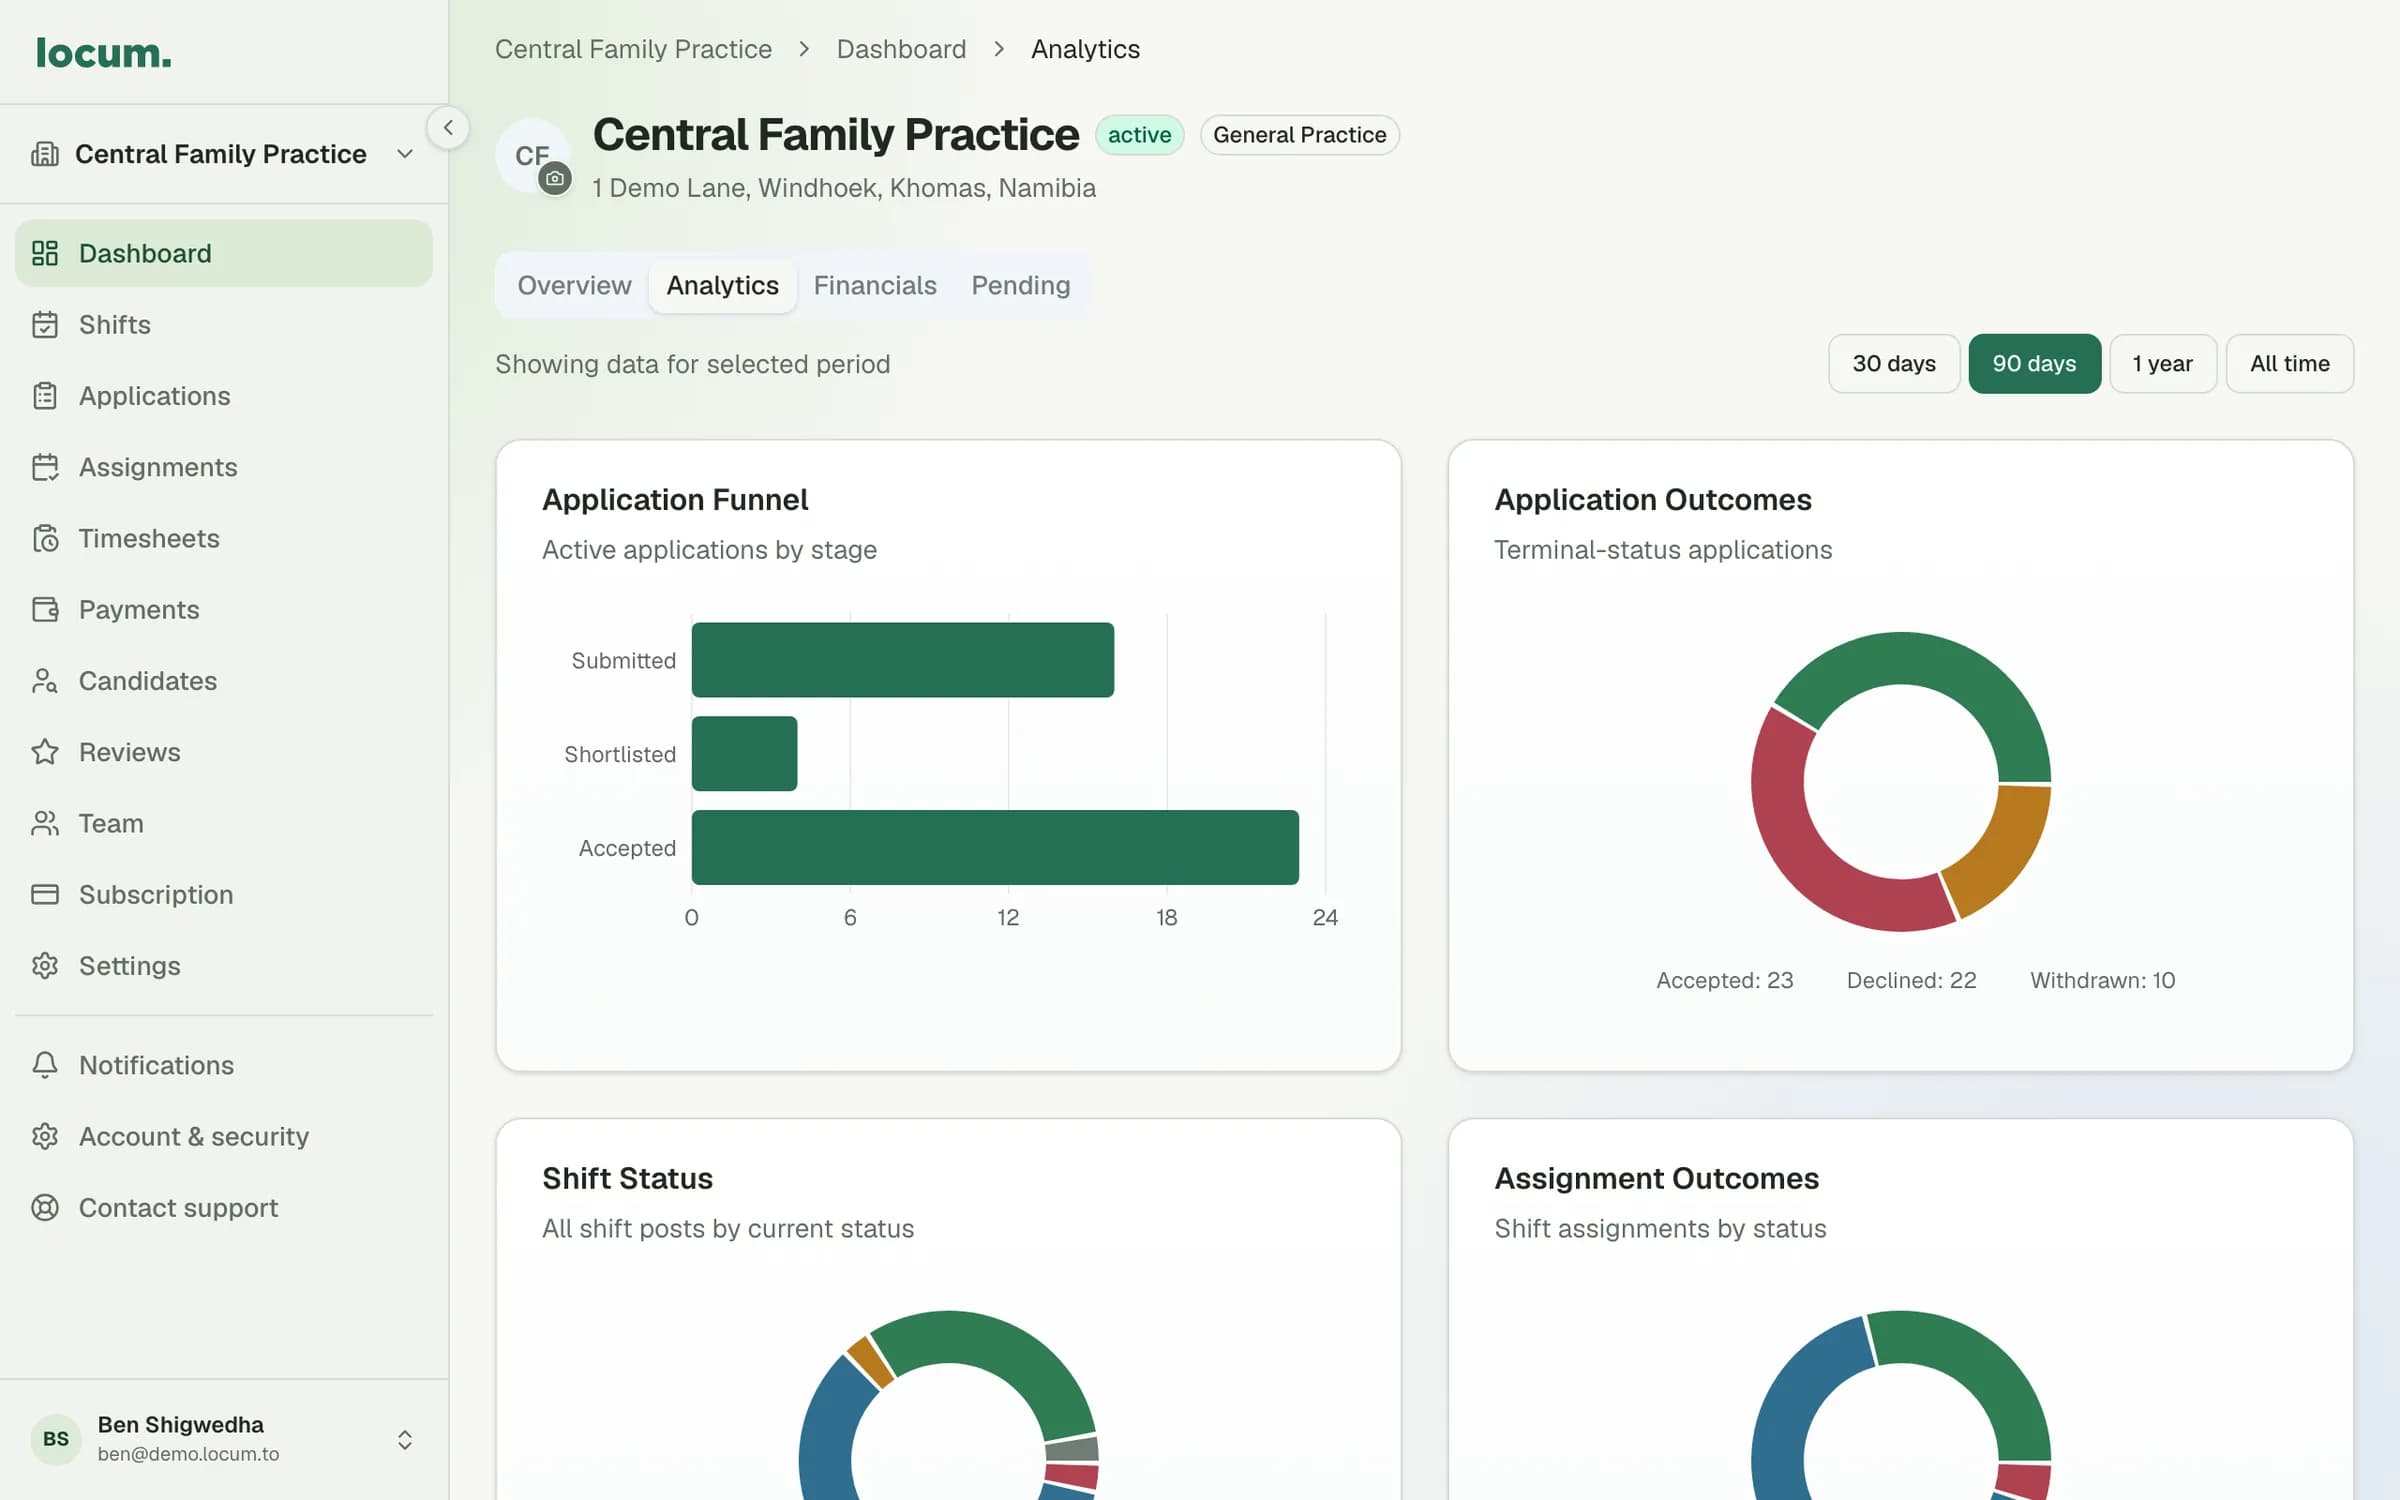Select the 30 days period
The width and height of the screenshot is (2400, 1500).
1894,364
